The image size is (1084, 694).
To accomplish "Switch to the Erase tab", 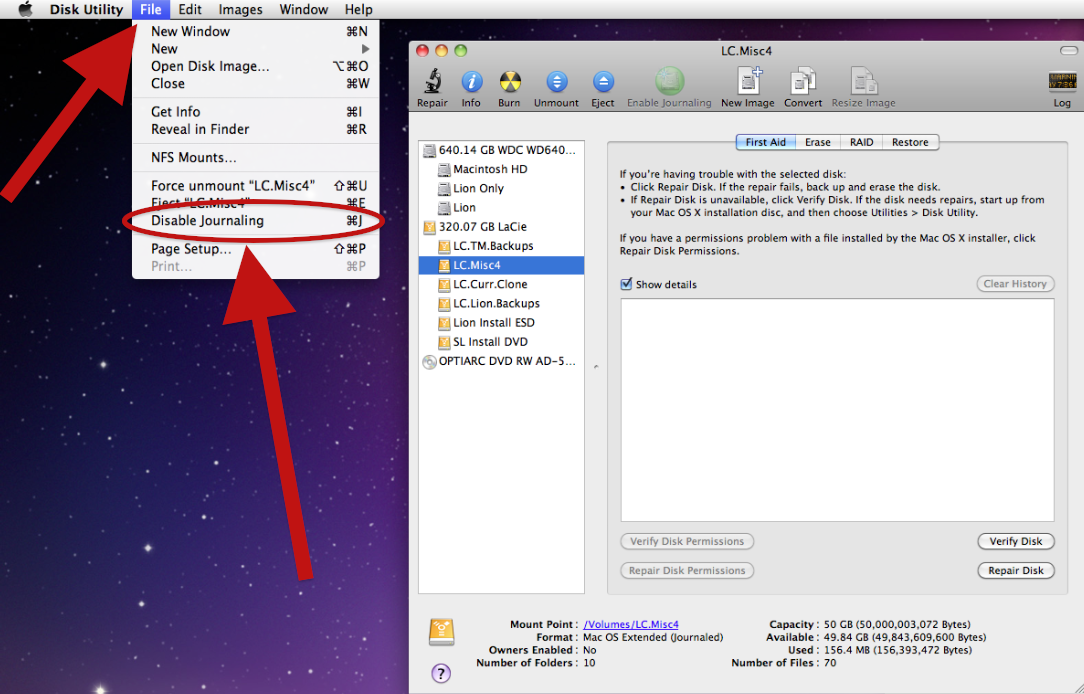I will coord(818,142).
